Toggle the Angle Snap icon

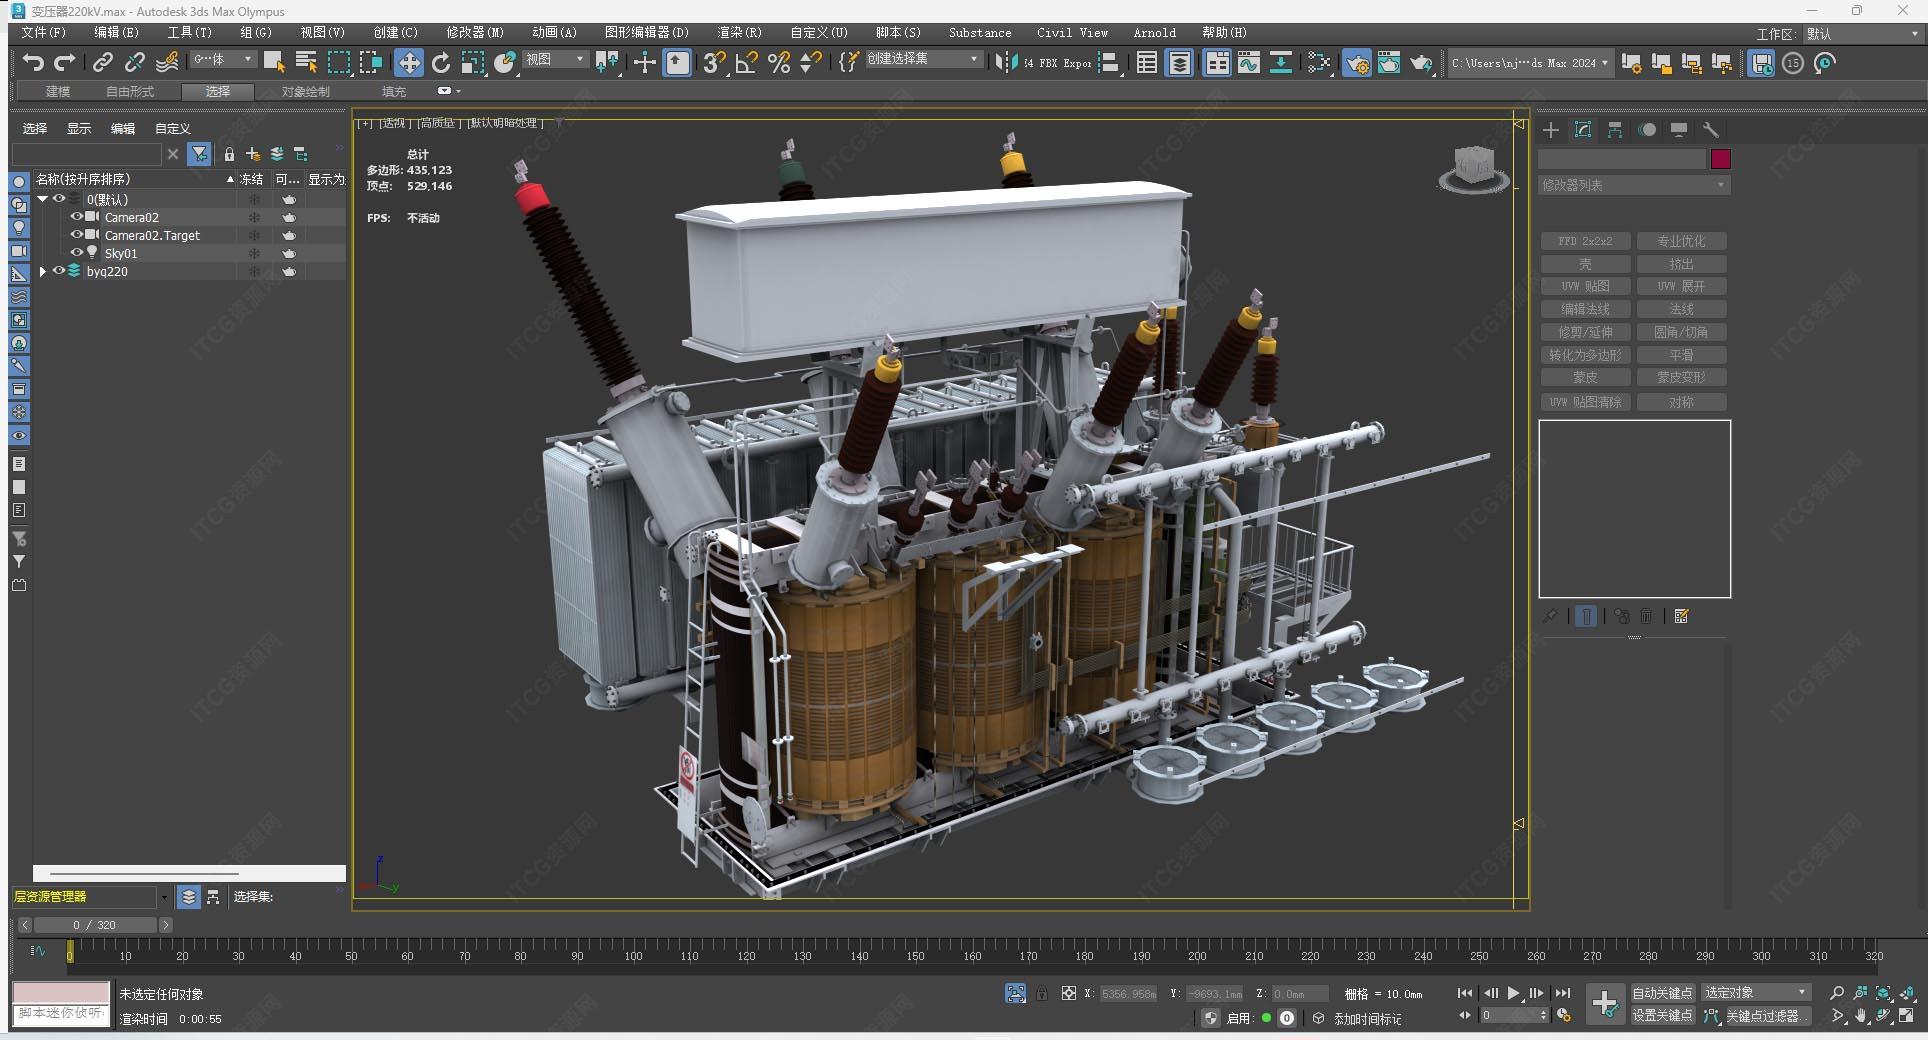[746, 63]
